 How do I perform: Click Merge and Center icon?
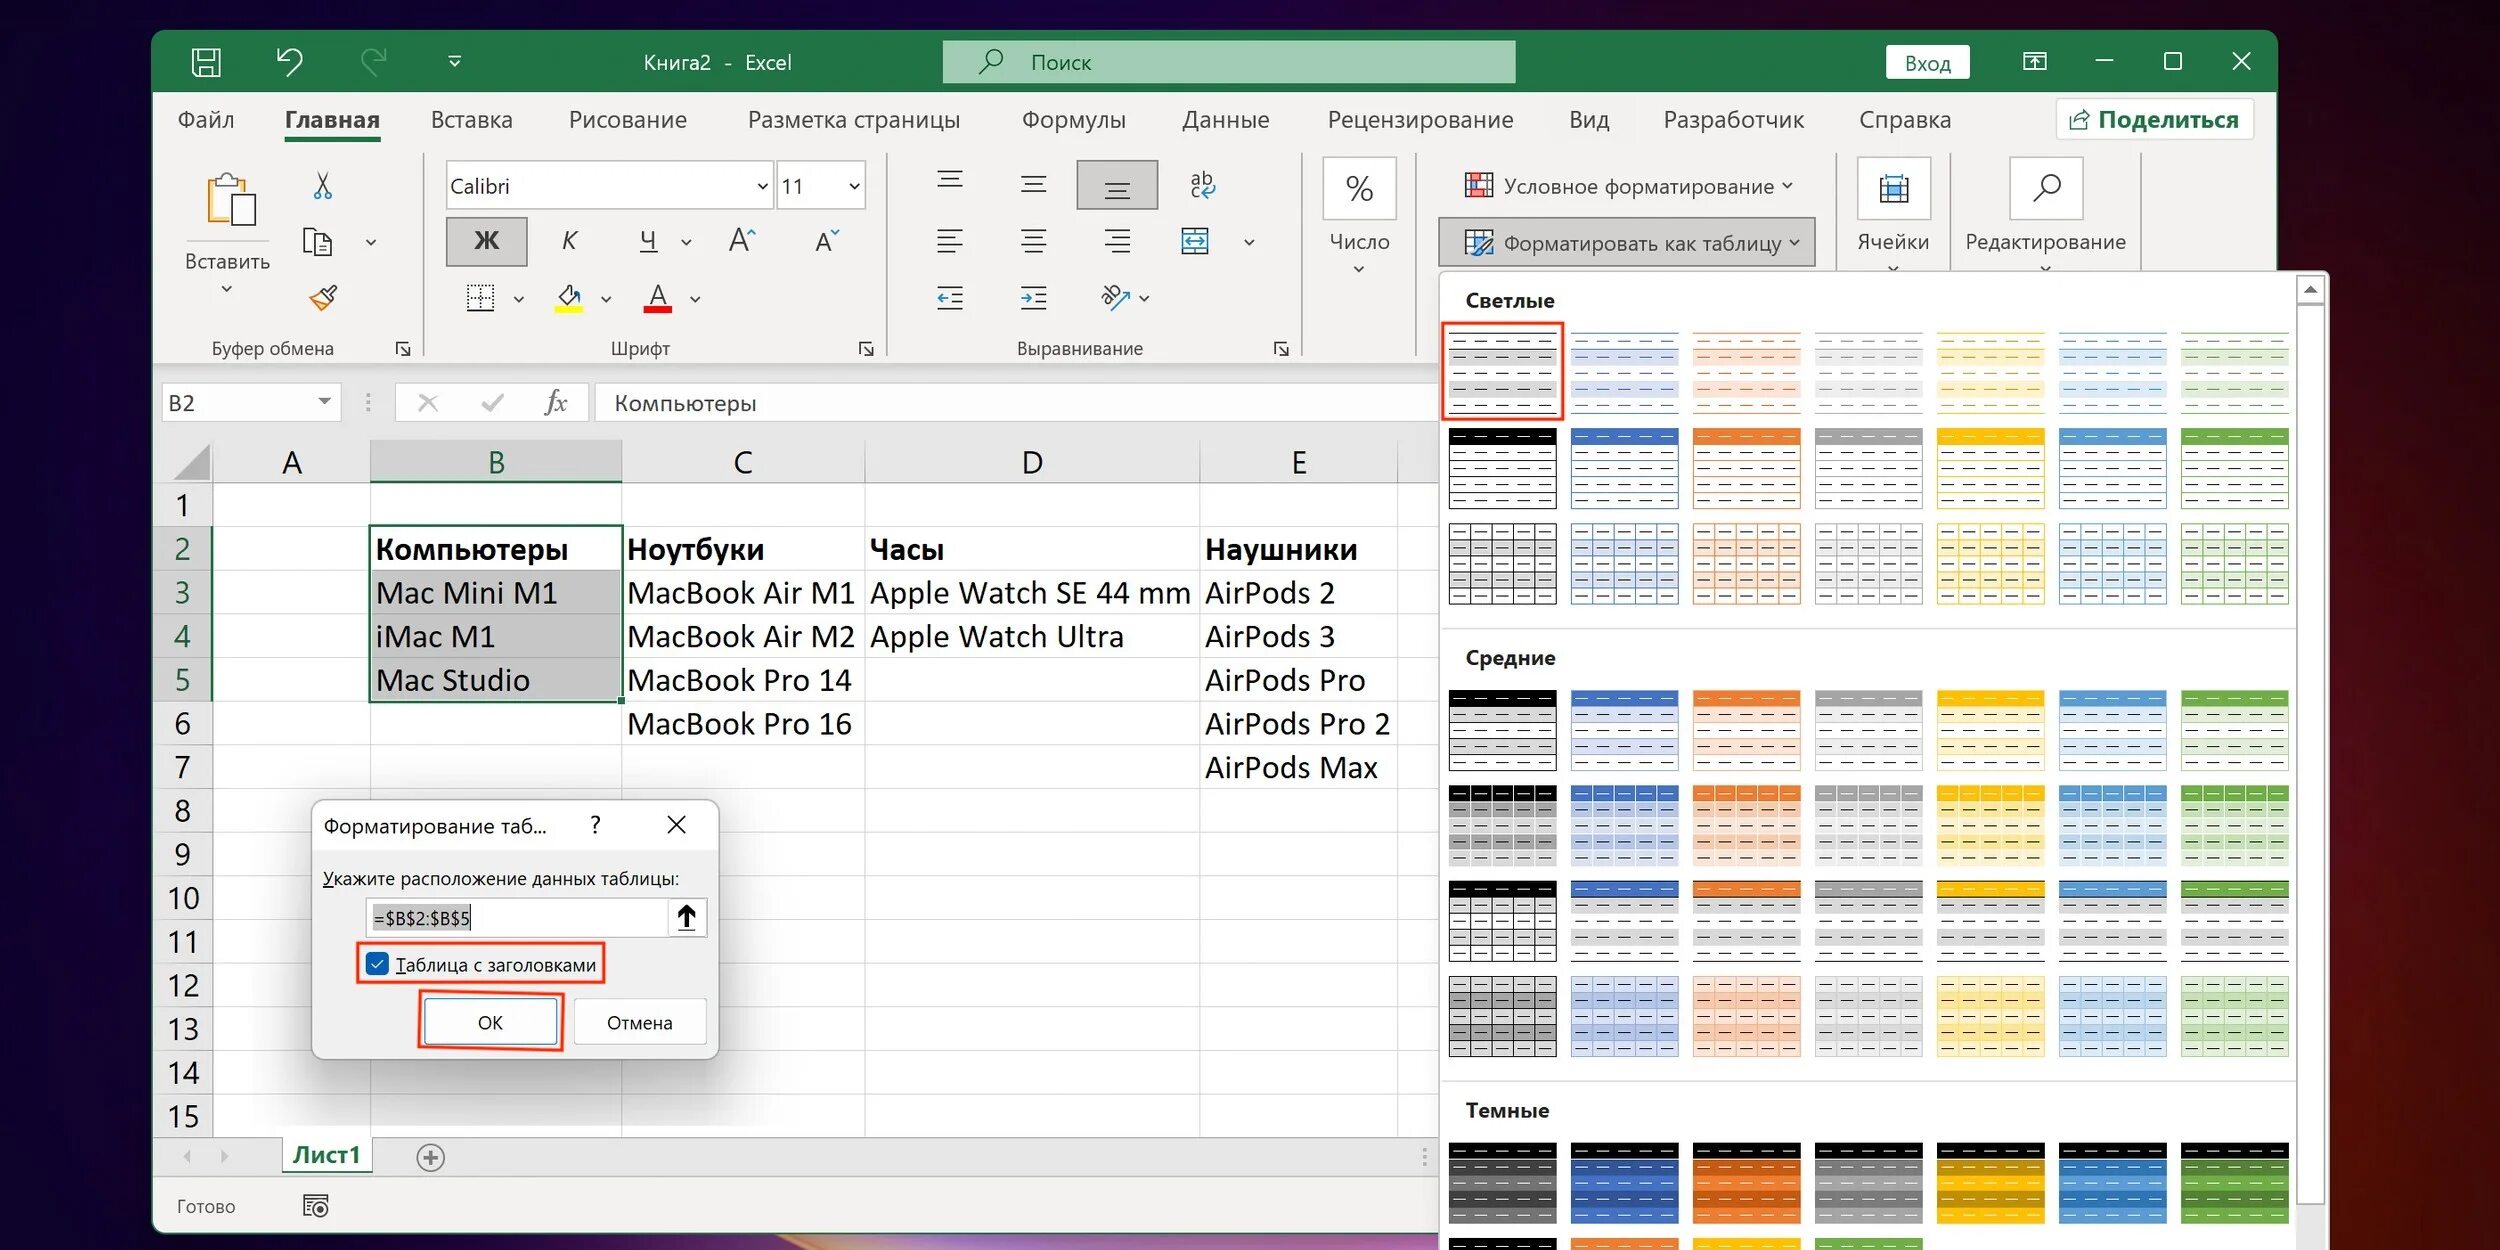tap(1195, 241)
